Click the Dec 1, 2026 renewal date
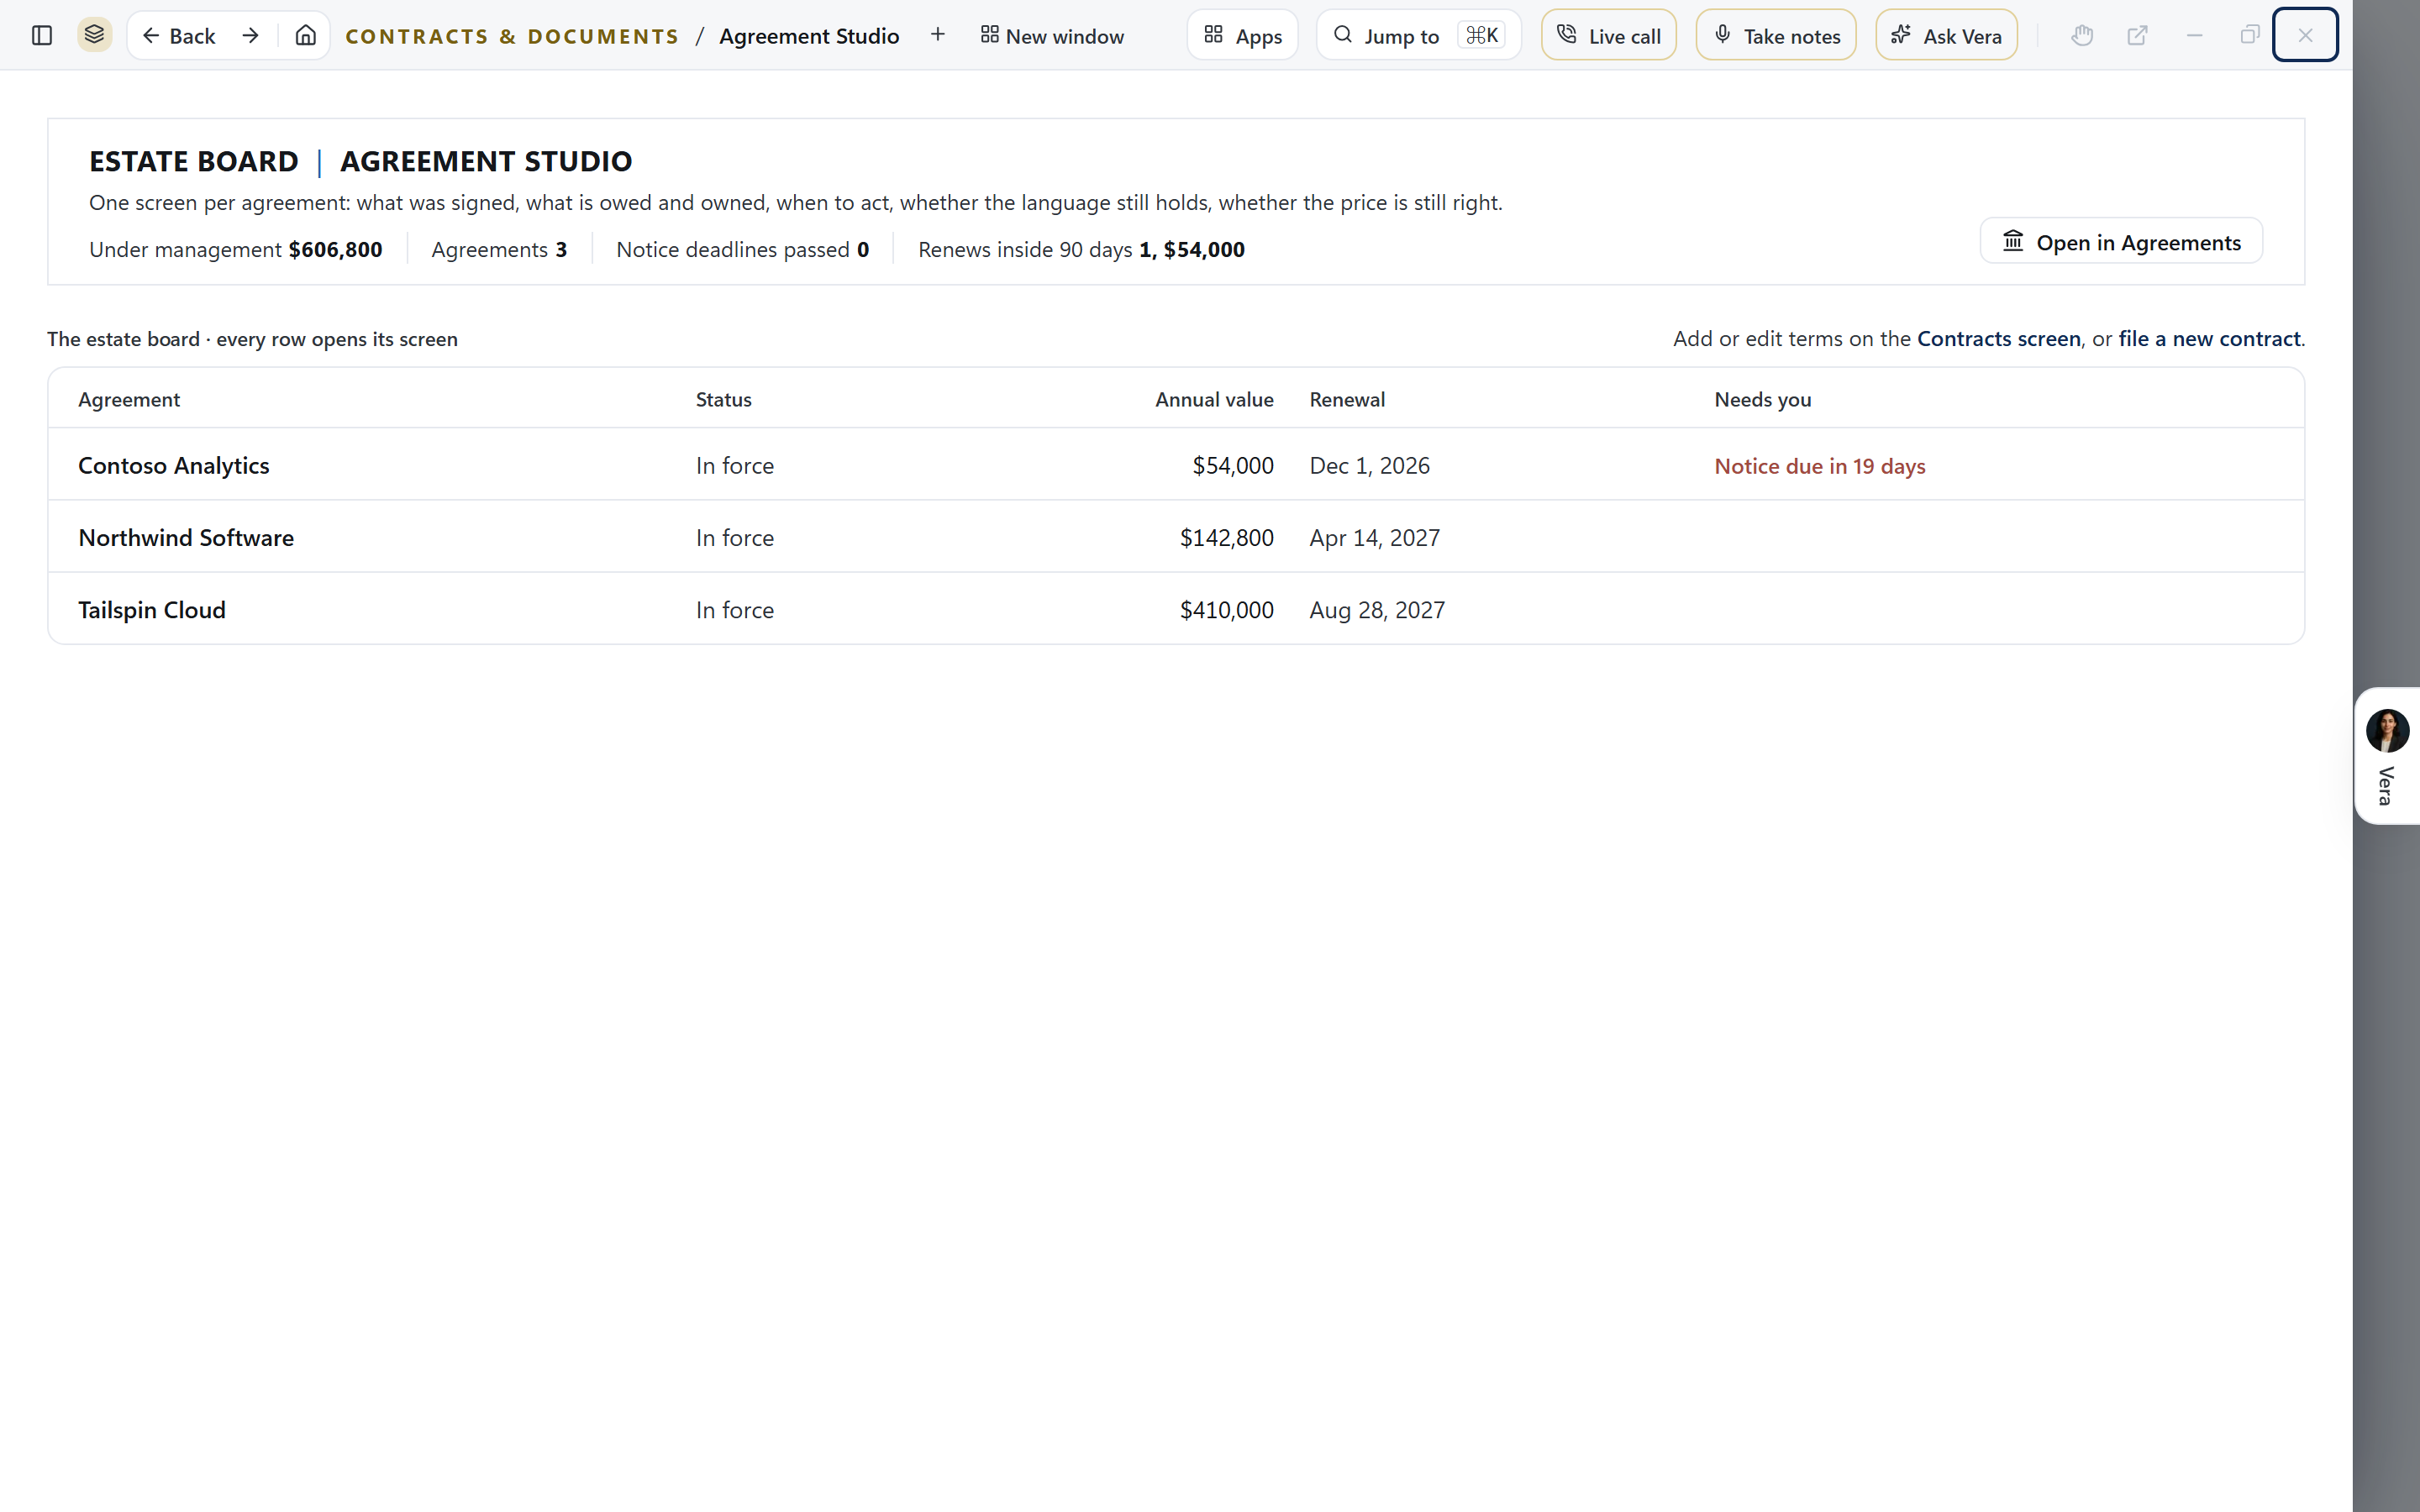Screen dimensions: 2420x1512 coord(1369,466)
